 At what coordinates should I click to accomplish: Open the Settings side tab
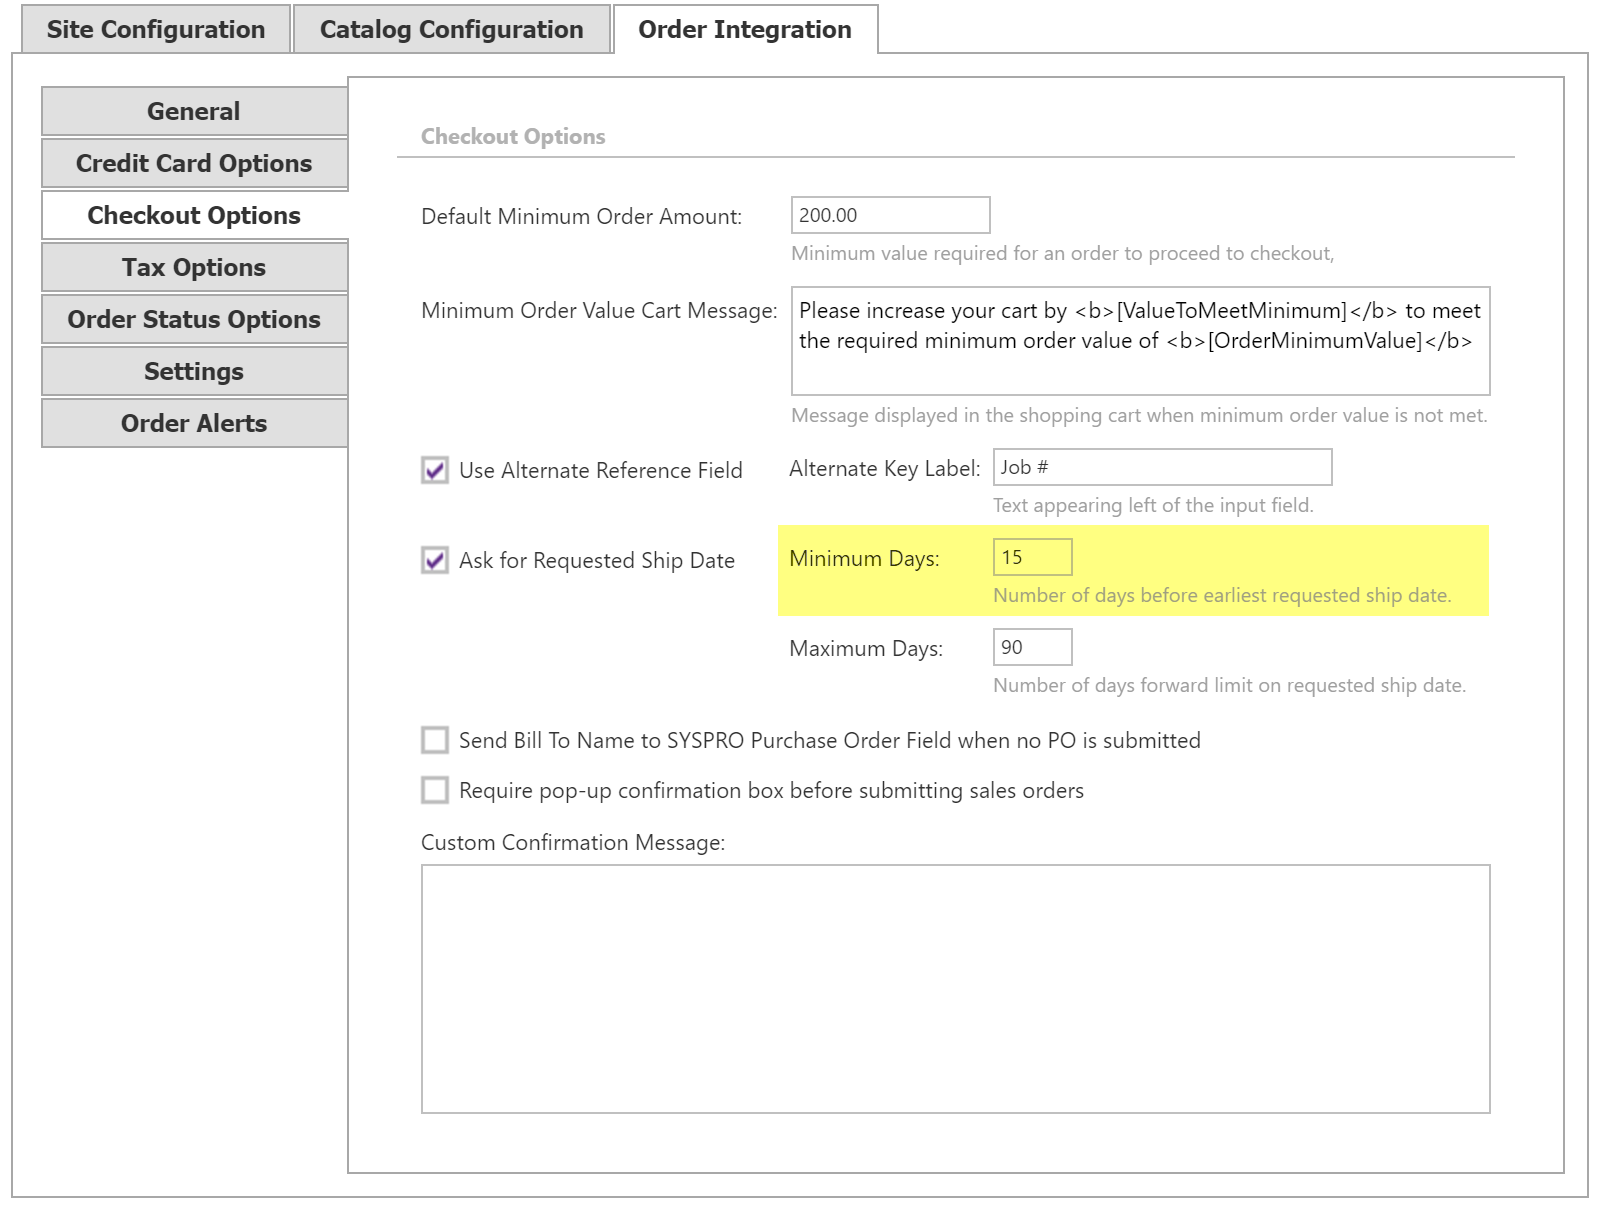(x=194, y=371)
